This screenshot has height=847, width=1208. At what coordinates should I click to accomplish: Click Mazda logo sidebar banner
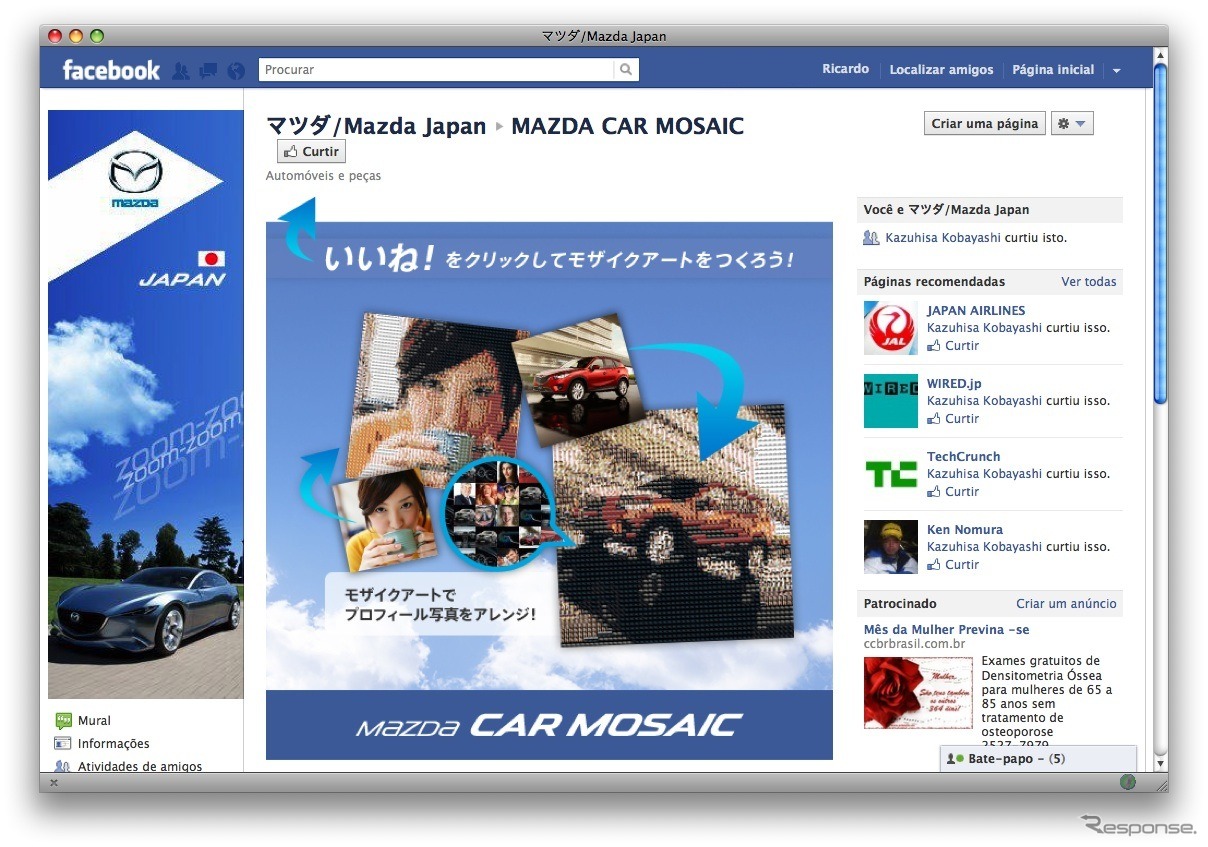pos(146,404)
